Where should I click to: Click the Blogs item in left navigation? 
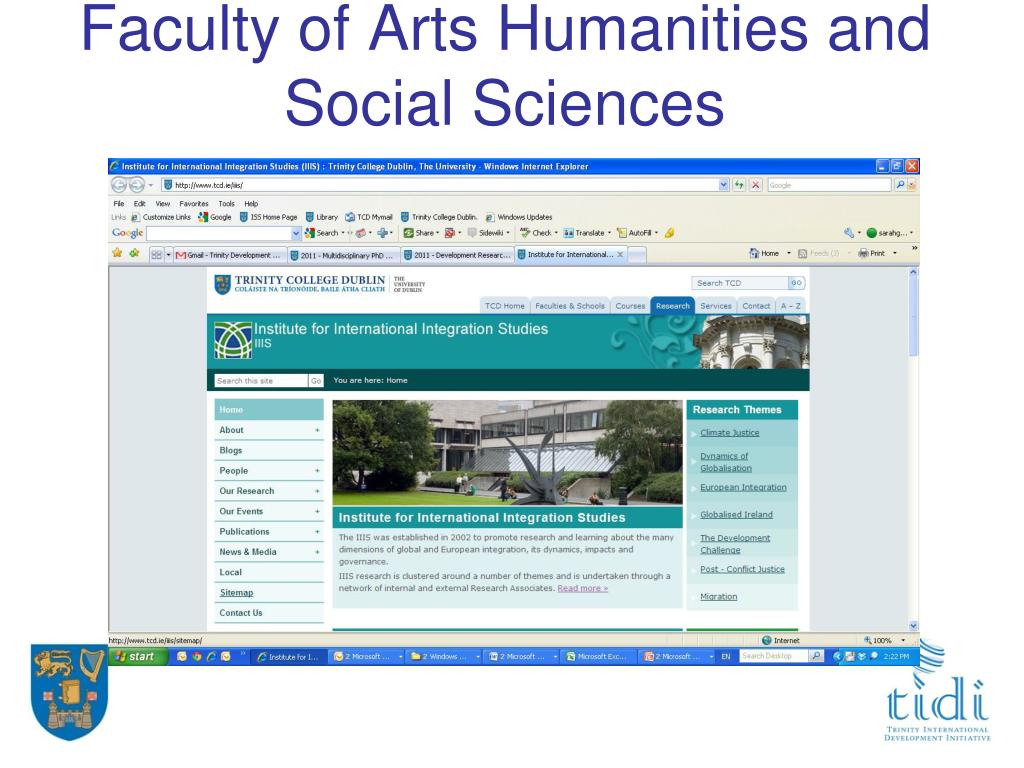[269, 451]
